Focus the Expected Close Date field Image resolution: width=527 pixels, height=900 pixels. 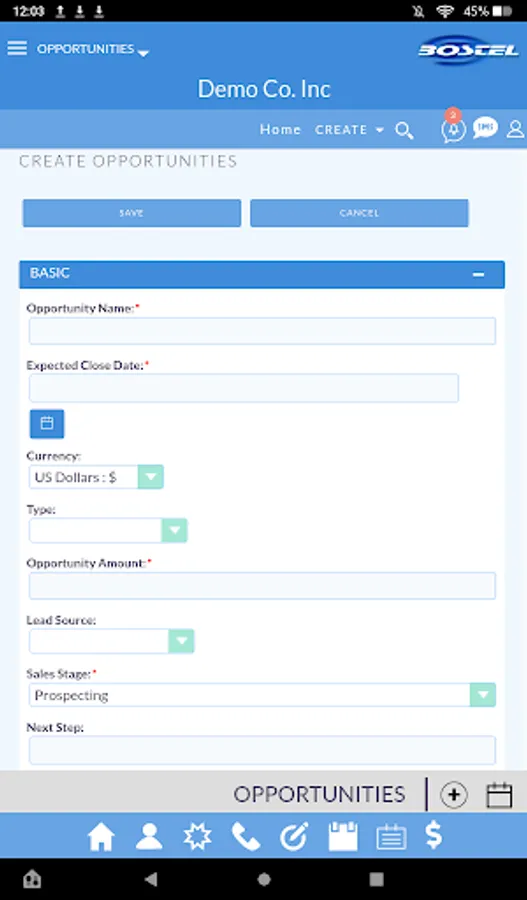(244, 388)
